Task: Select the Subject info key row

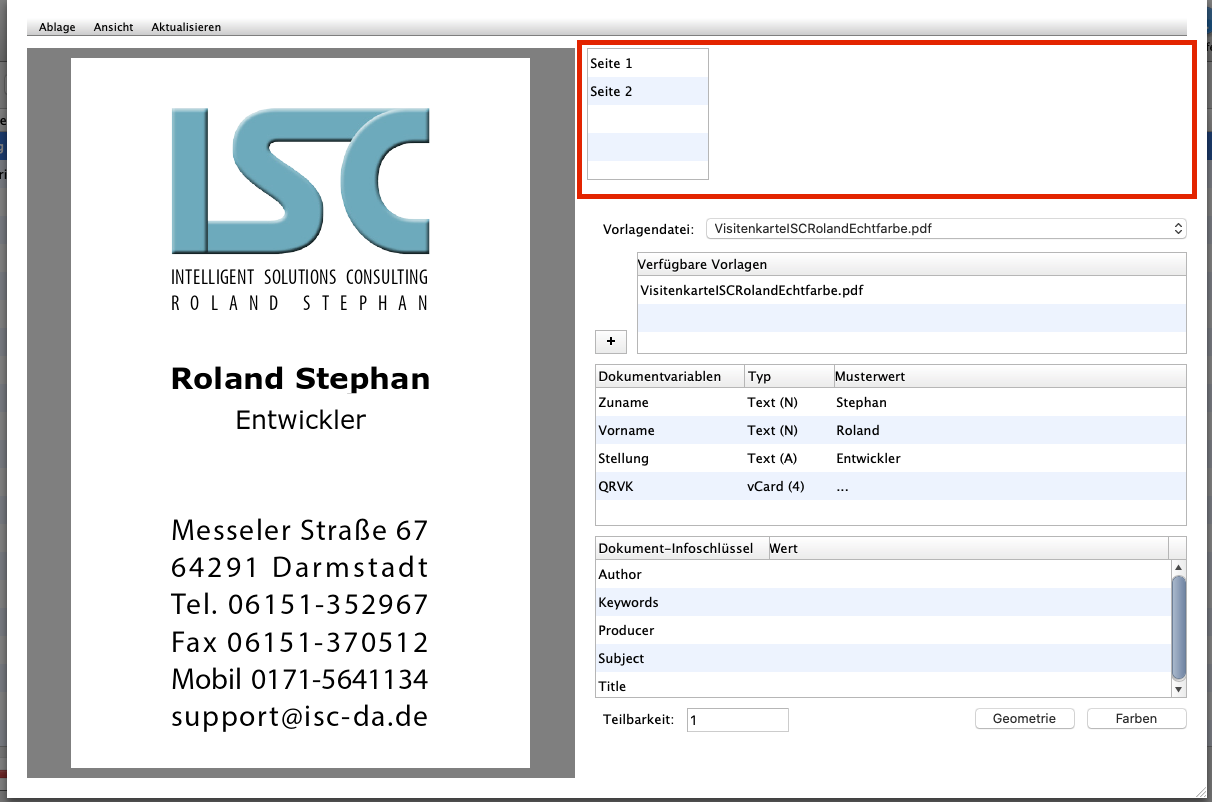Action: (883, 658)
